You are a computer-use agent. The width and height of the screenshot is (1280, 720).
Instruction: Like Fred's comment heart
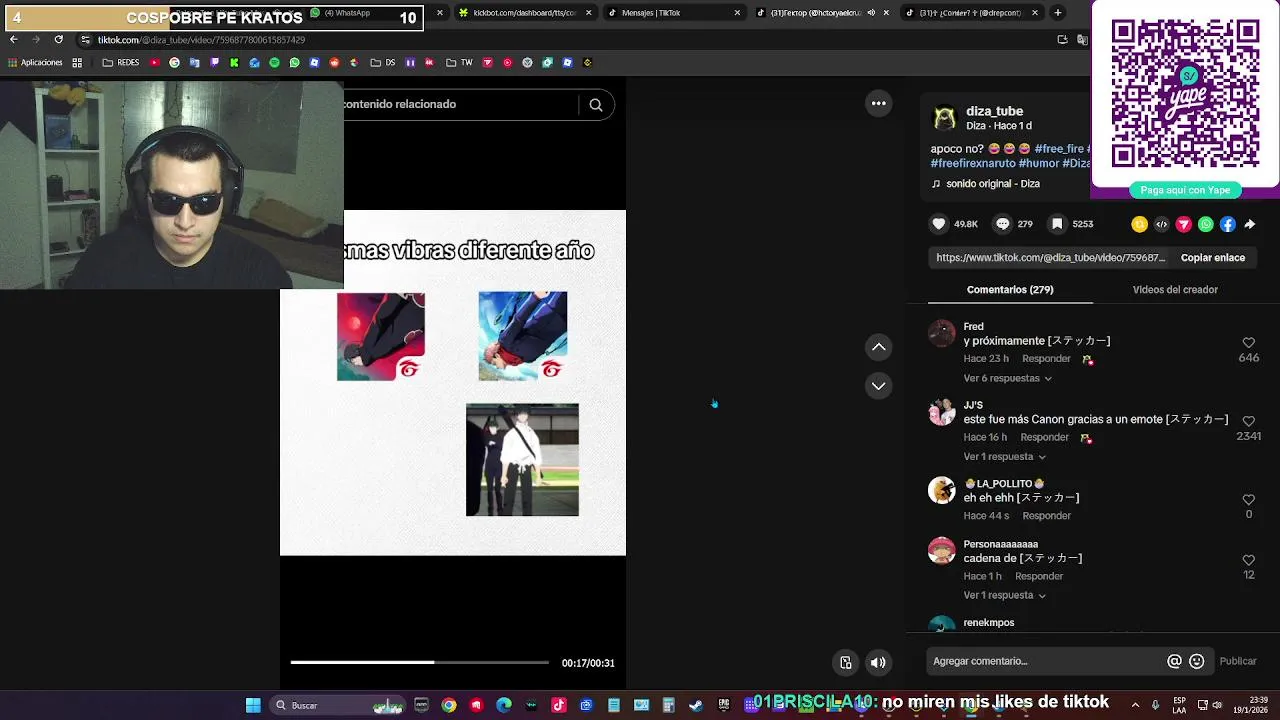tap(1248, 343)
